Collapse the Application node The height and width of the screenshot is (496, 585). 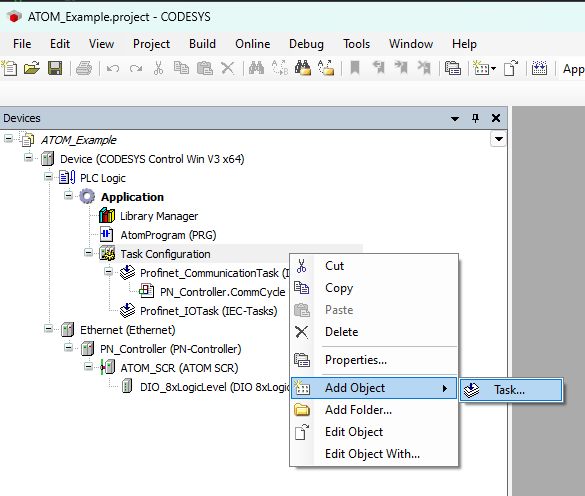pyautogui.click(x=68, y=196)
